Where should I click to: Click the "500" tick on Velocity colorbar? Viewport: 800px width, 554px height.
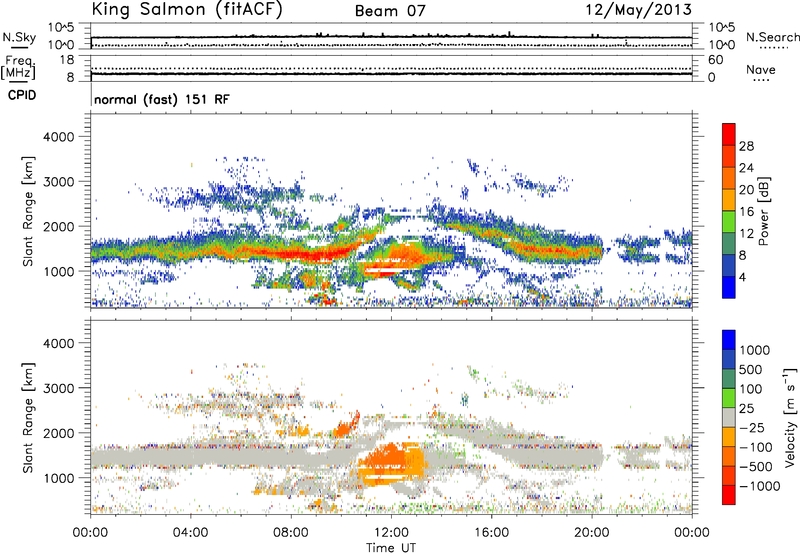(751, 370)
